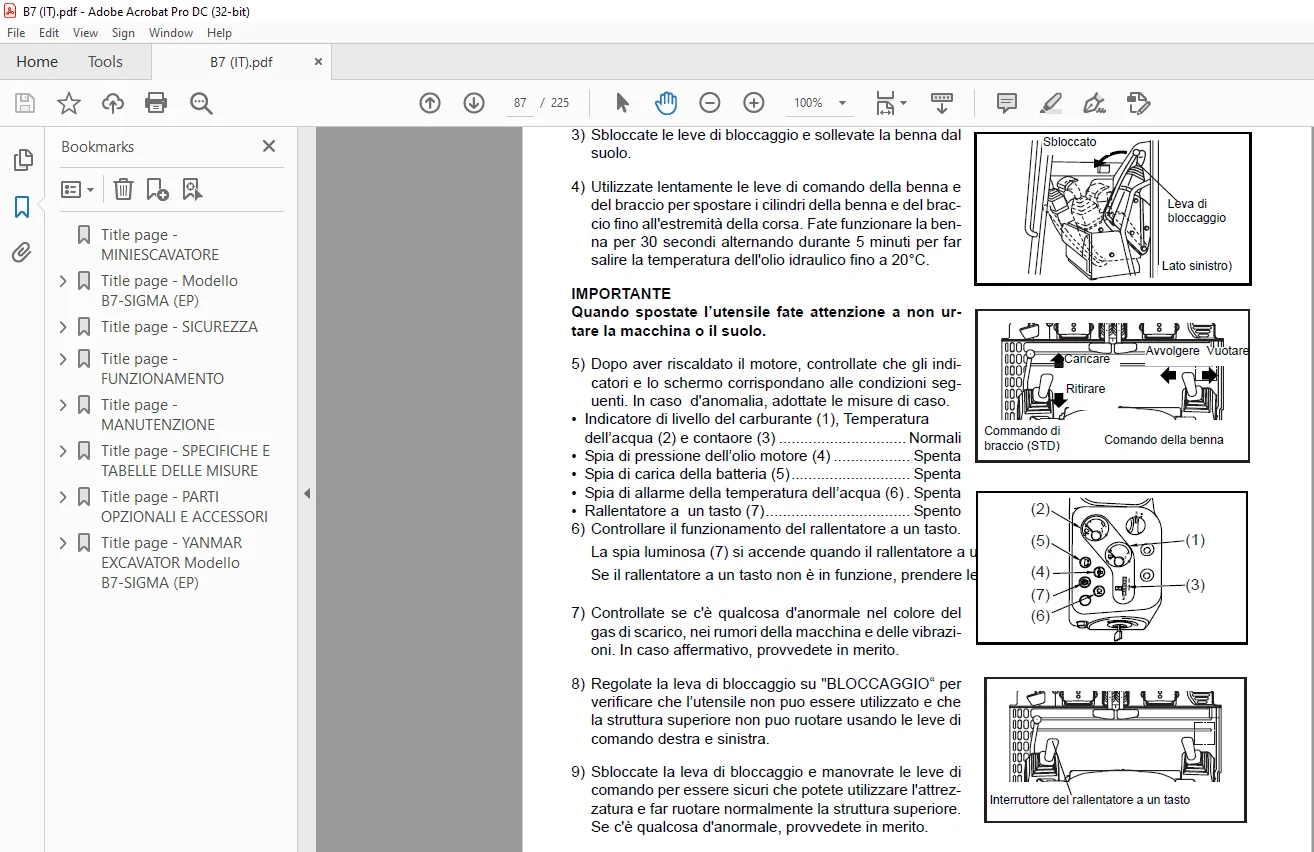1314x852 pixels.
Task: Open Title page - MINIESCAVATORE bookmark
Action: [160, 244]
